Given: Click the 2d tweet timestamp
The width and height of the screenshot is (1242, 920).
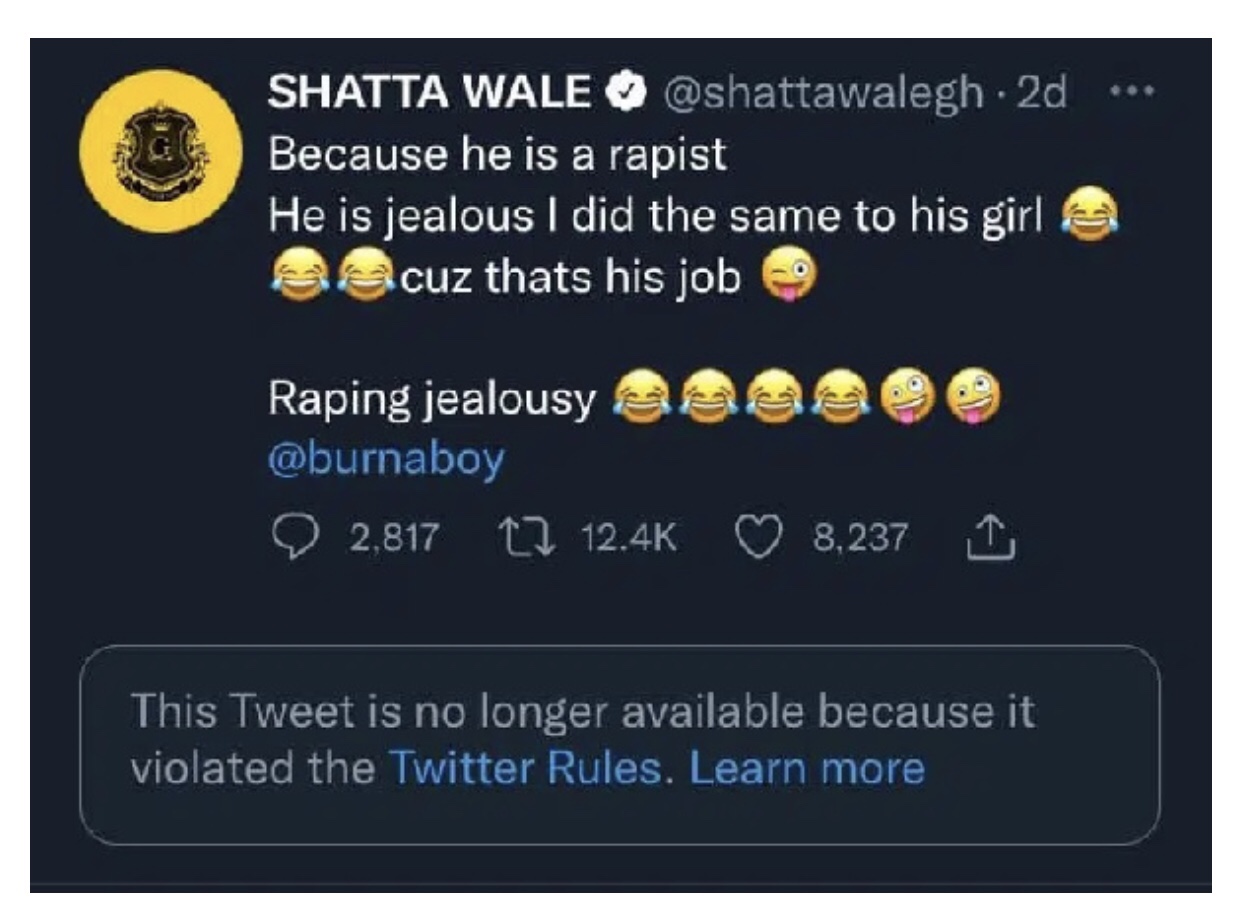Looking at the screenshot, I should pyautogui.click(x=1041, y=94).
